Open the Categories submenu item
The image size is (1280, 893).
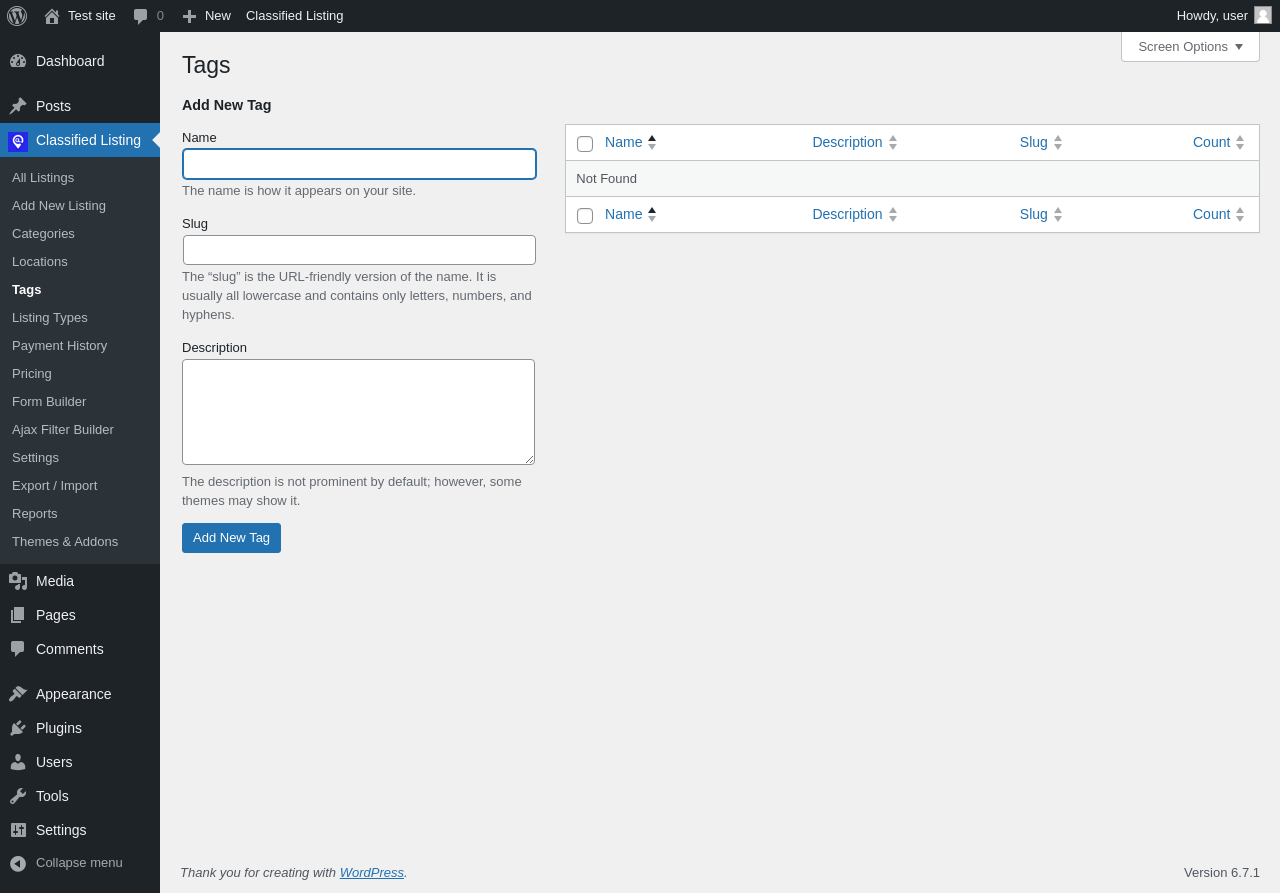tap(43, 233)
